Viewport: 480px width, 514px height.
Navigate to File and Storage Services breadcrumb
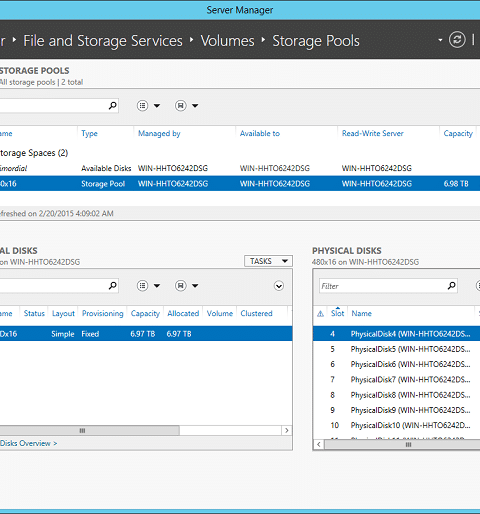coord(103,41)
